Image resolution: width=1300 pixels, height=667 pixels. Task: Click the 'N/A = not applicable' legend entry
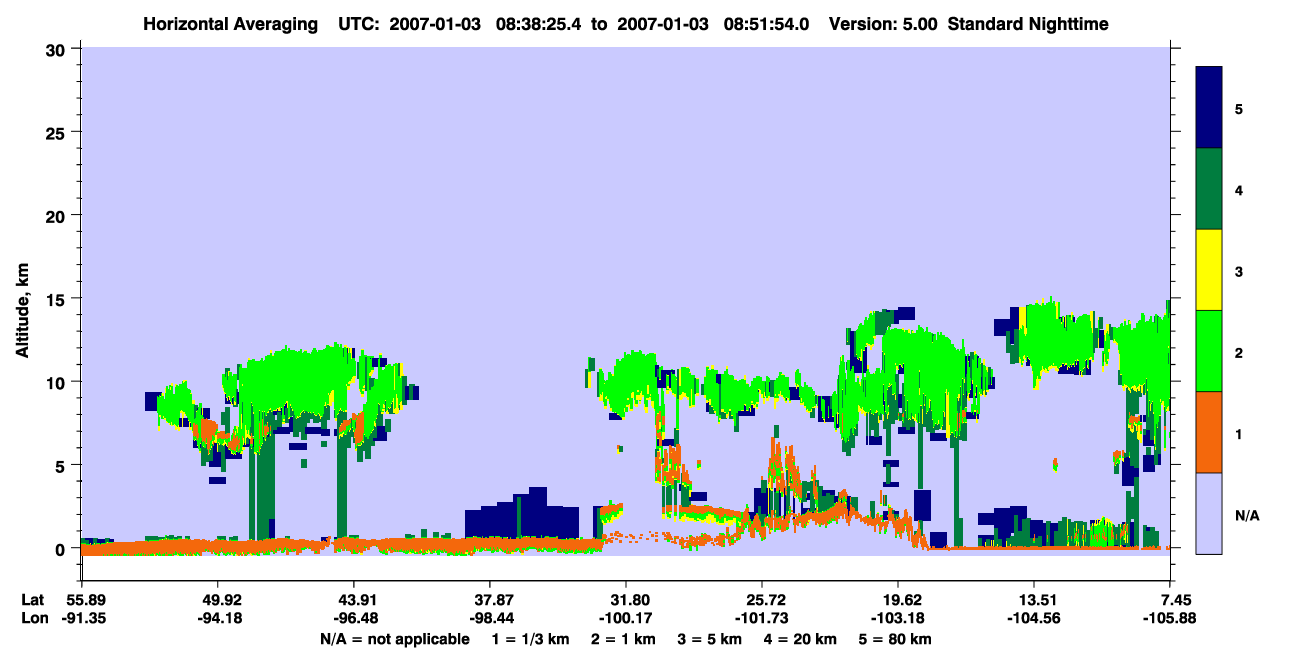coord(395,639)
